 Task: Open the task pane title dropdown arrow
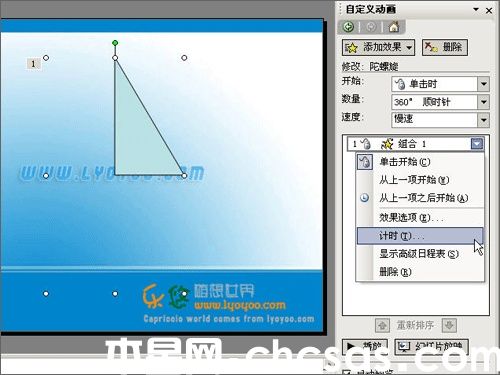pyautogui.click(x=476, y=9)
